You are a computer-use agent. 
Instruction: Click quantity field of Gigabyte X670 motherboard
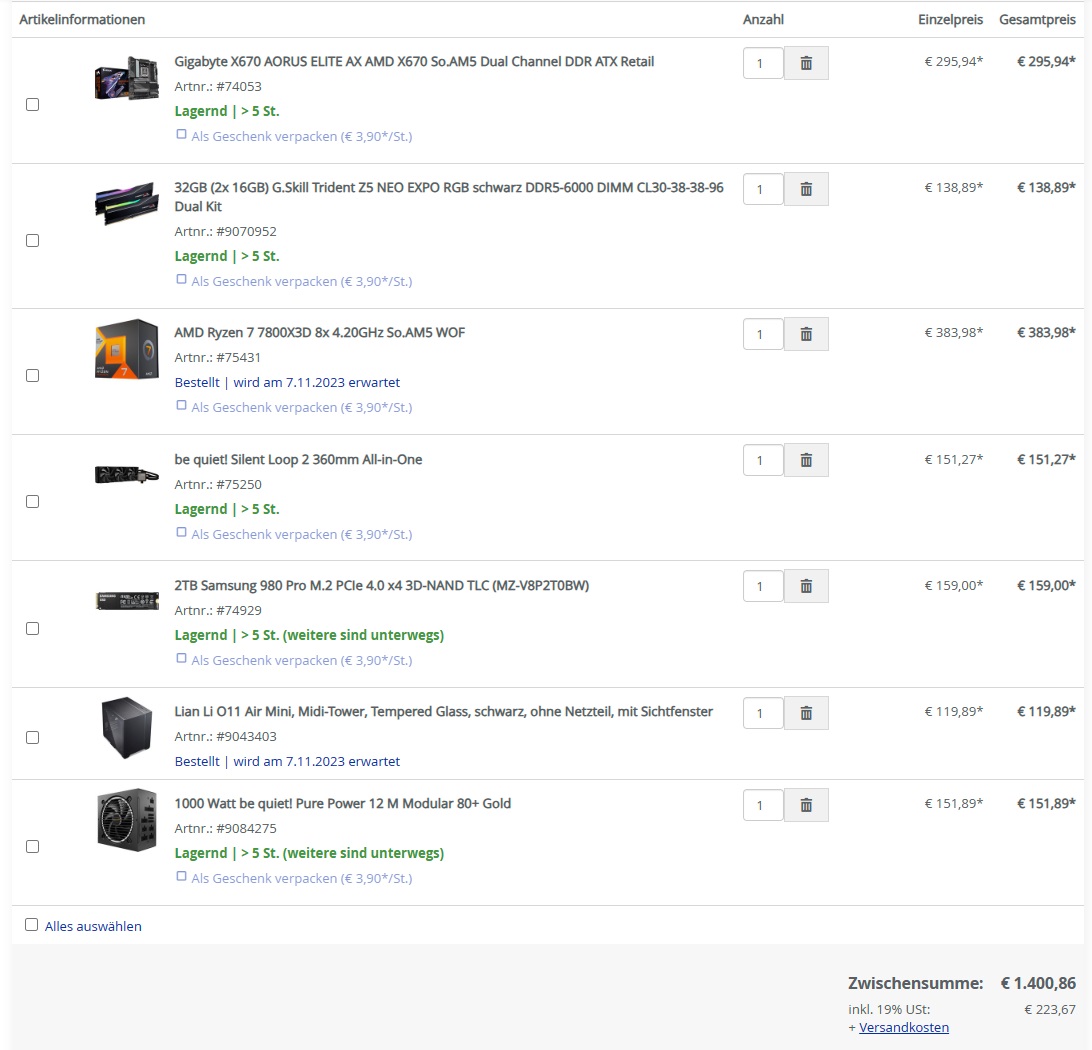tap(763, 63)
